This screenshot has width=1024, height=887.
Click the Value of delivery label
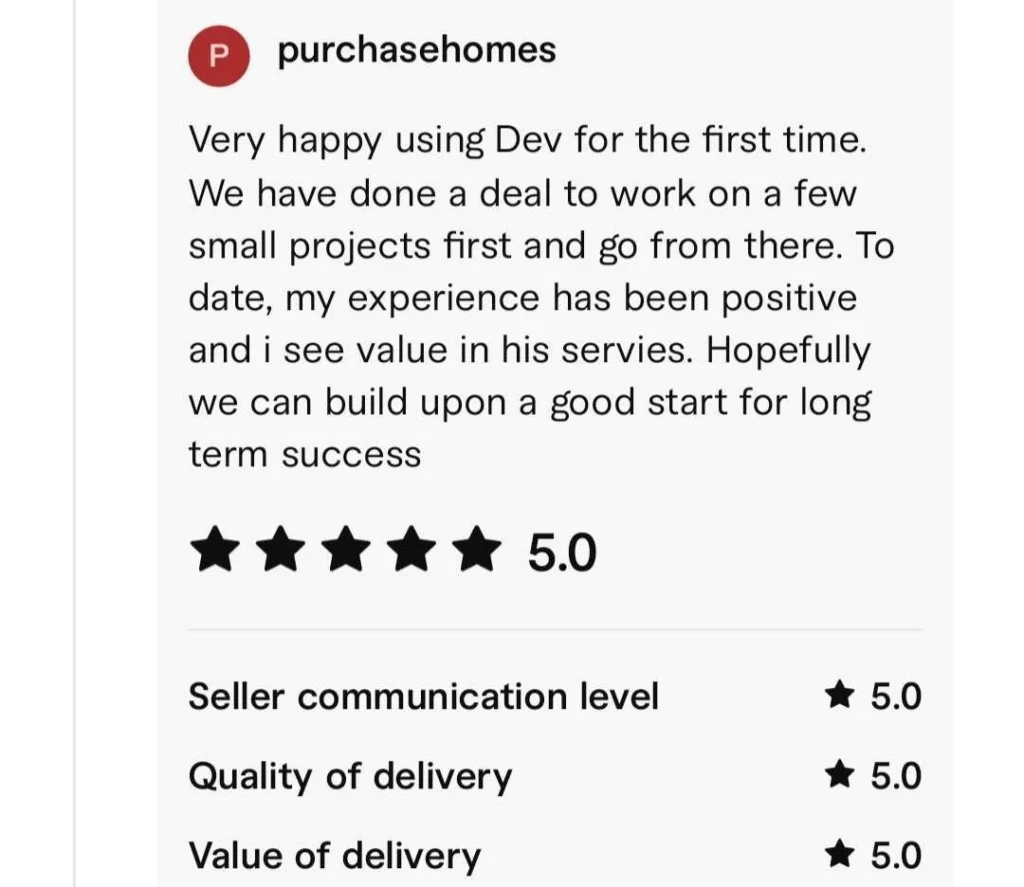click(x=334, y=856)
